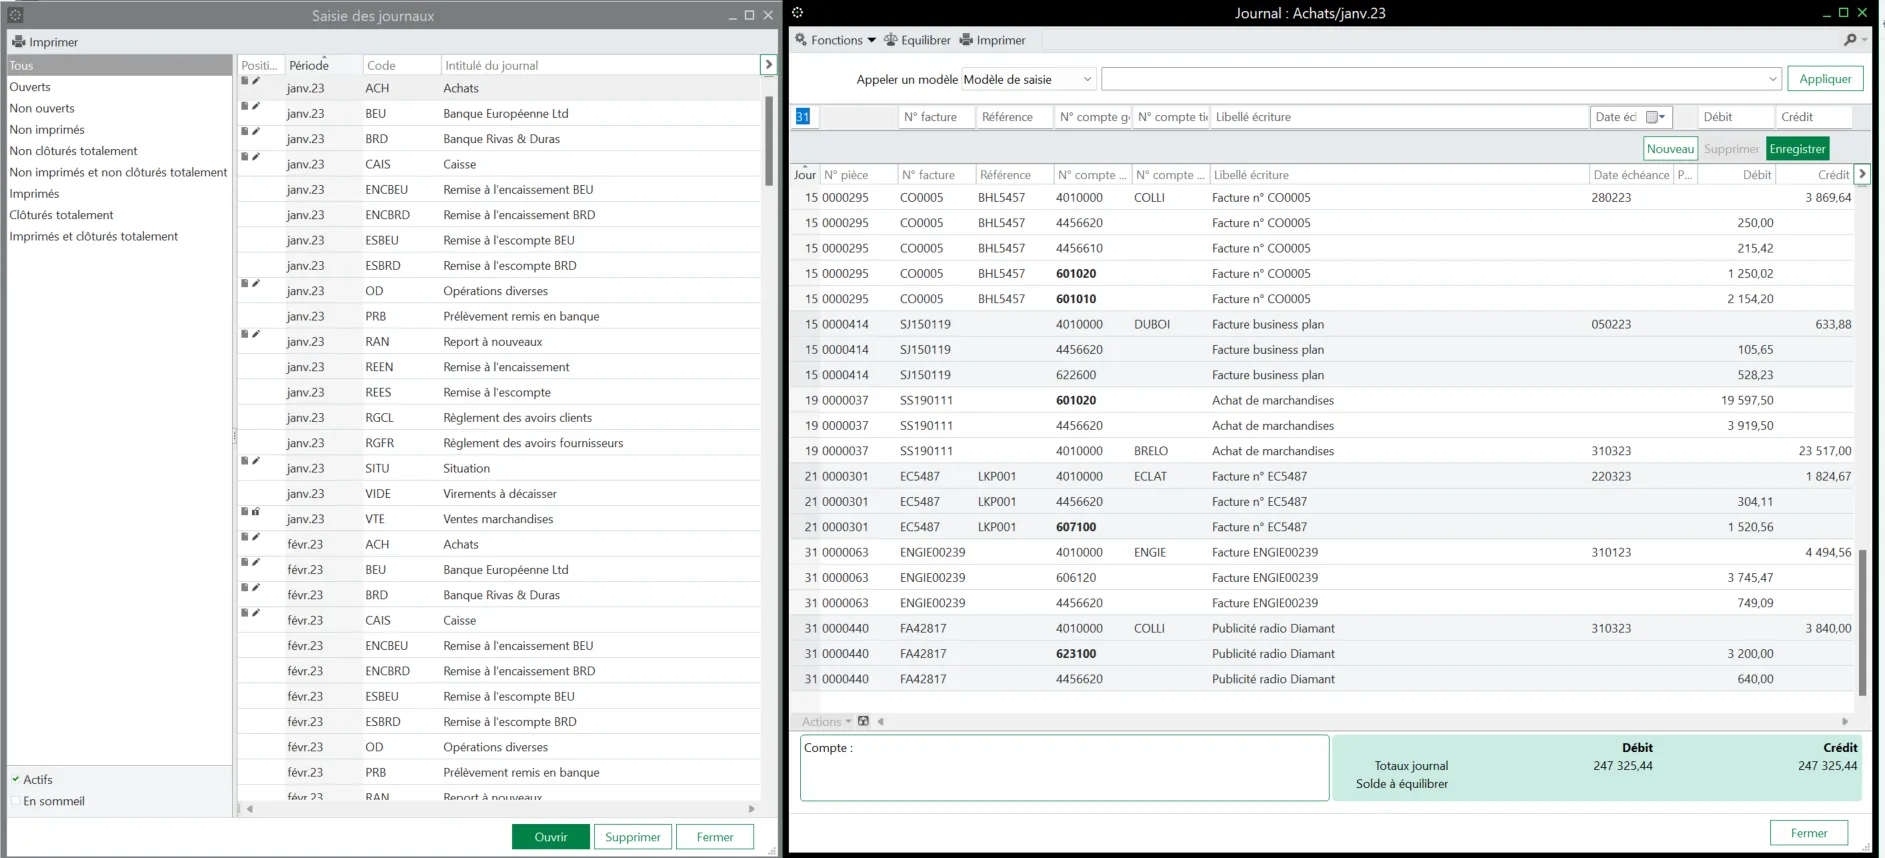Click Imprimer in the Journal window toolbar
This screenshot has width=1885, height=858.
tap(993, 40)
